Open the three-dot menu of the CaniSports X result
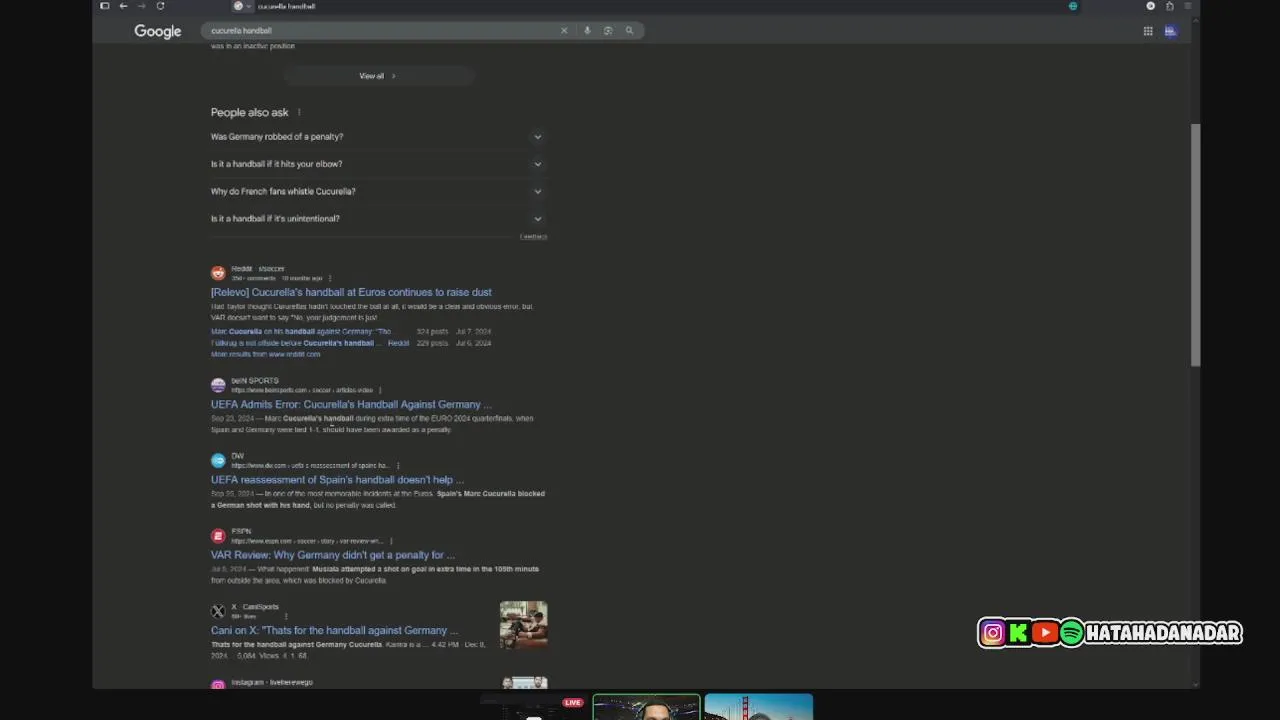This screenshot has height=720, width=1280. [x=286, y=616]
